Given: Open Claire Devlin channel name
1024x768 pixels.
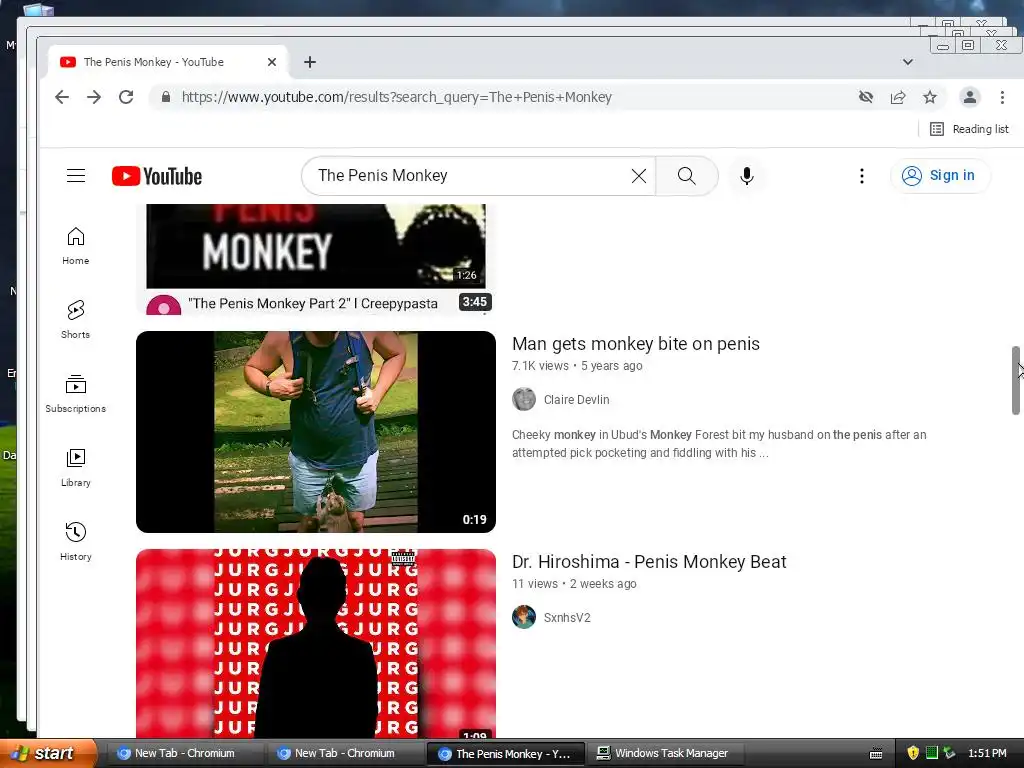Looking at the screenshot, I should (x=577, y=400).
